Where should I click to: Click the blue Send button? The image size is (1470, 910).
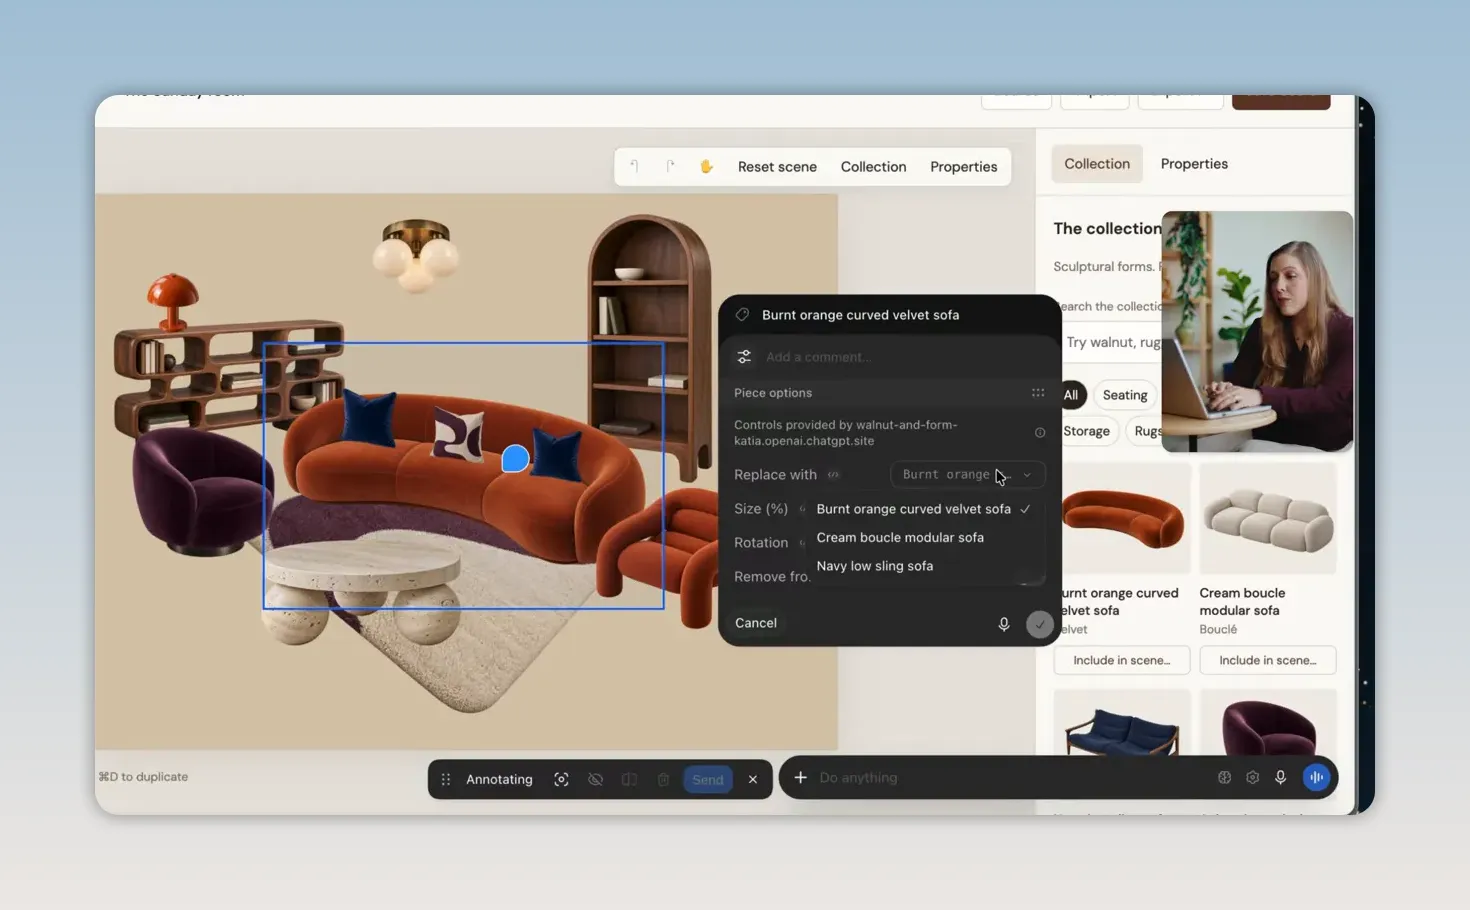point(708,779)
